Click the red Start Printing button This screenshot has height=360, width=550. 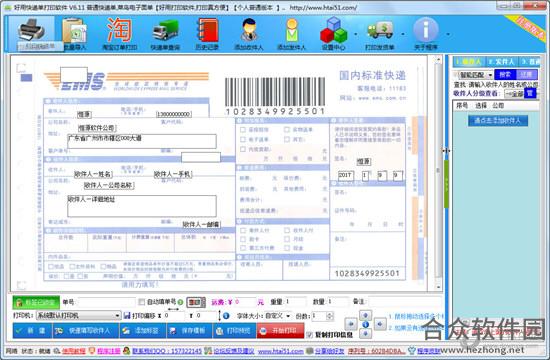click(x=280, y=331)
